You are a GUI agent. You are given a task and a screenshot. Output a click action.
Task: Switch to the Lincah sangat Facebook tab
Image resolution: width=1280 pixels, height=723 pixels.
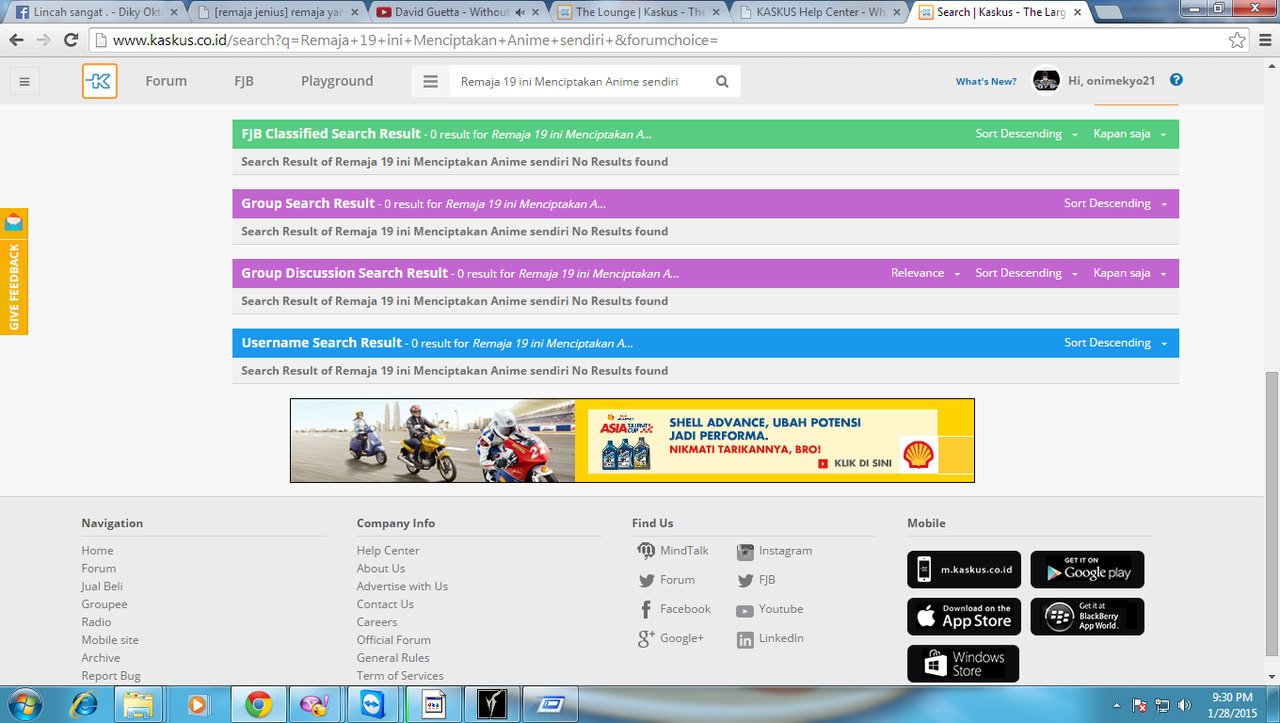pyautogui.click(x=98, y=12)
